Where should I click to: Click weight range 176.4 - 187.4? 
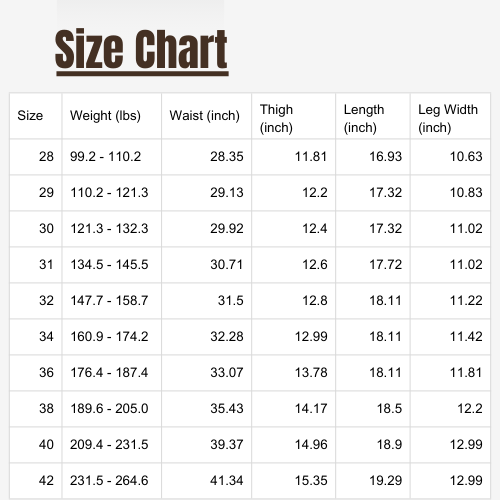click(x=109, y=372)
